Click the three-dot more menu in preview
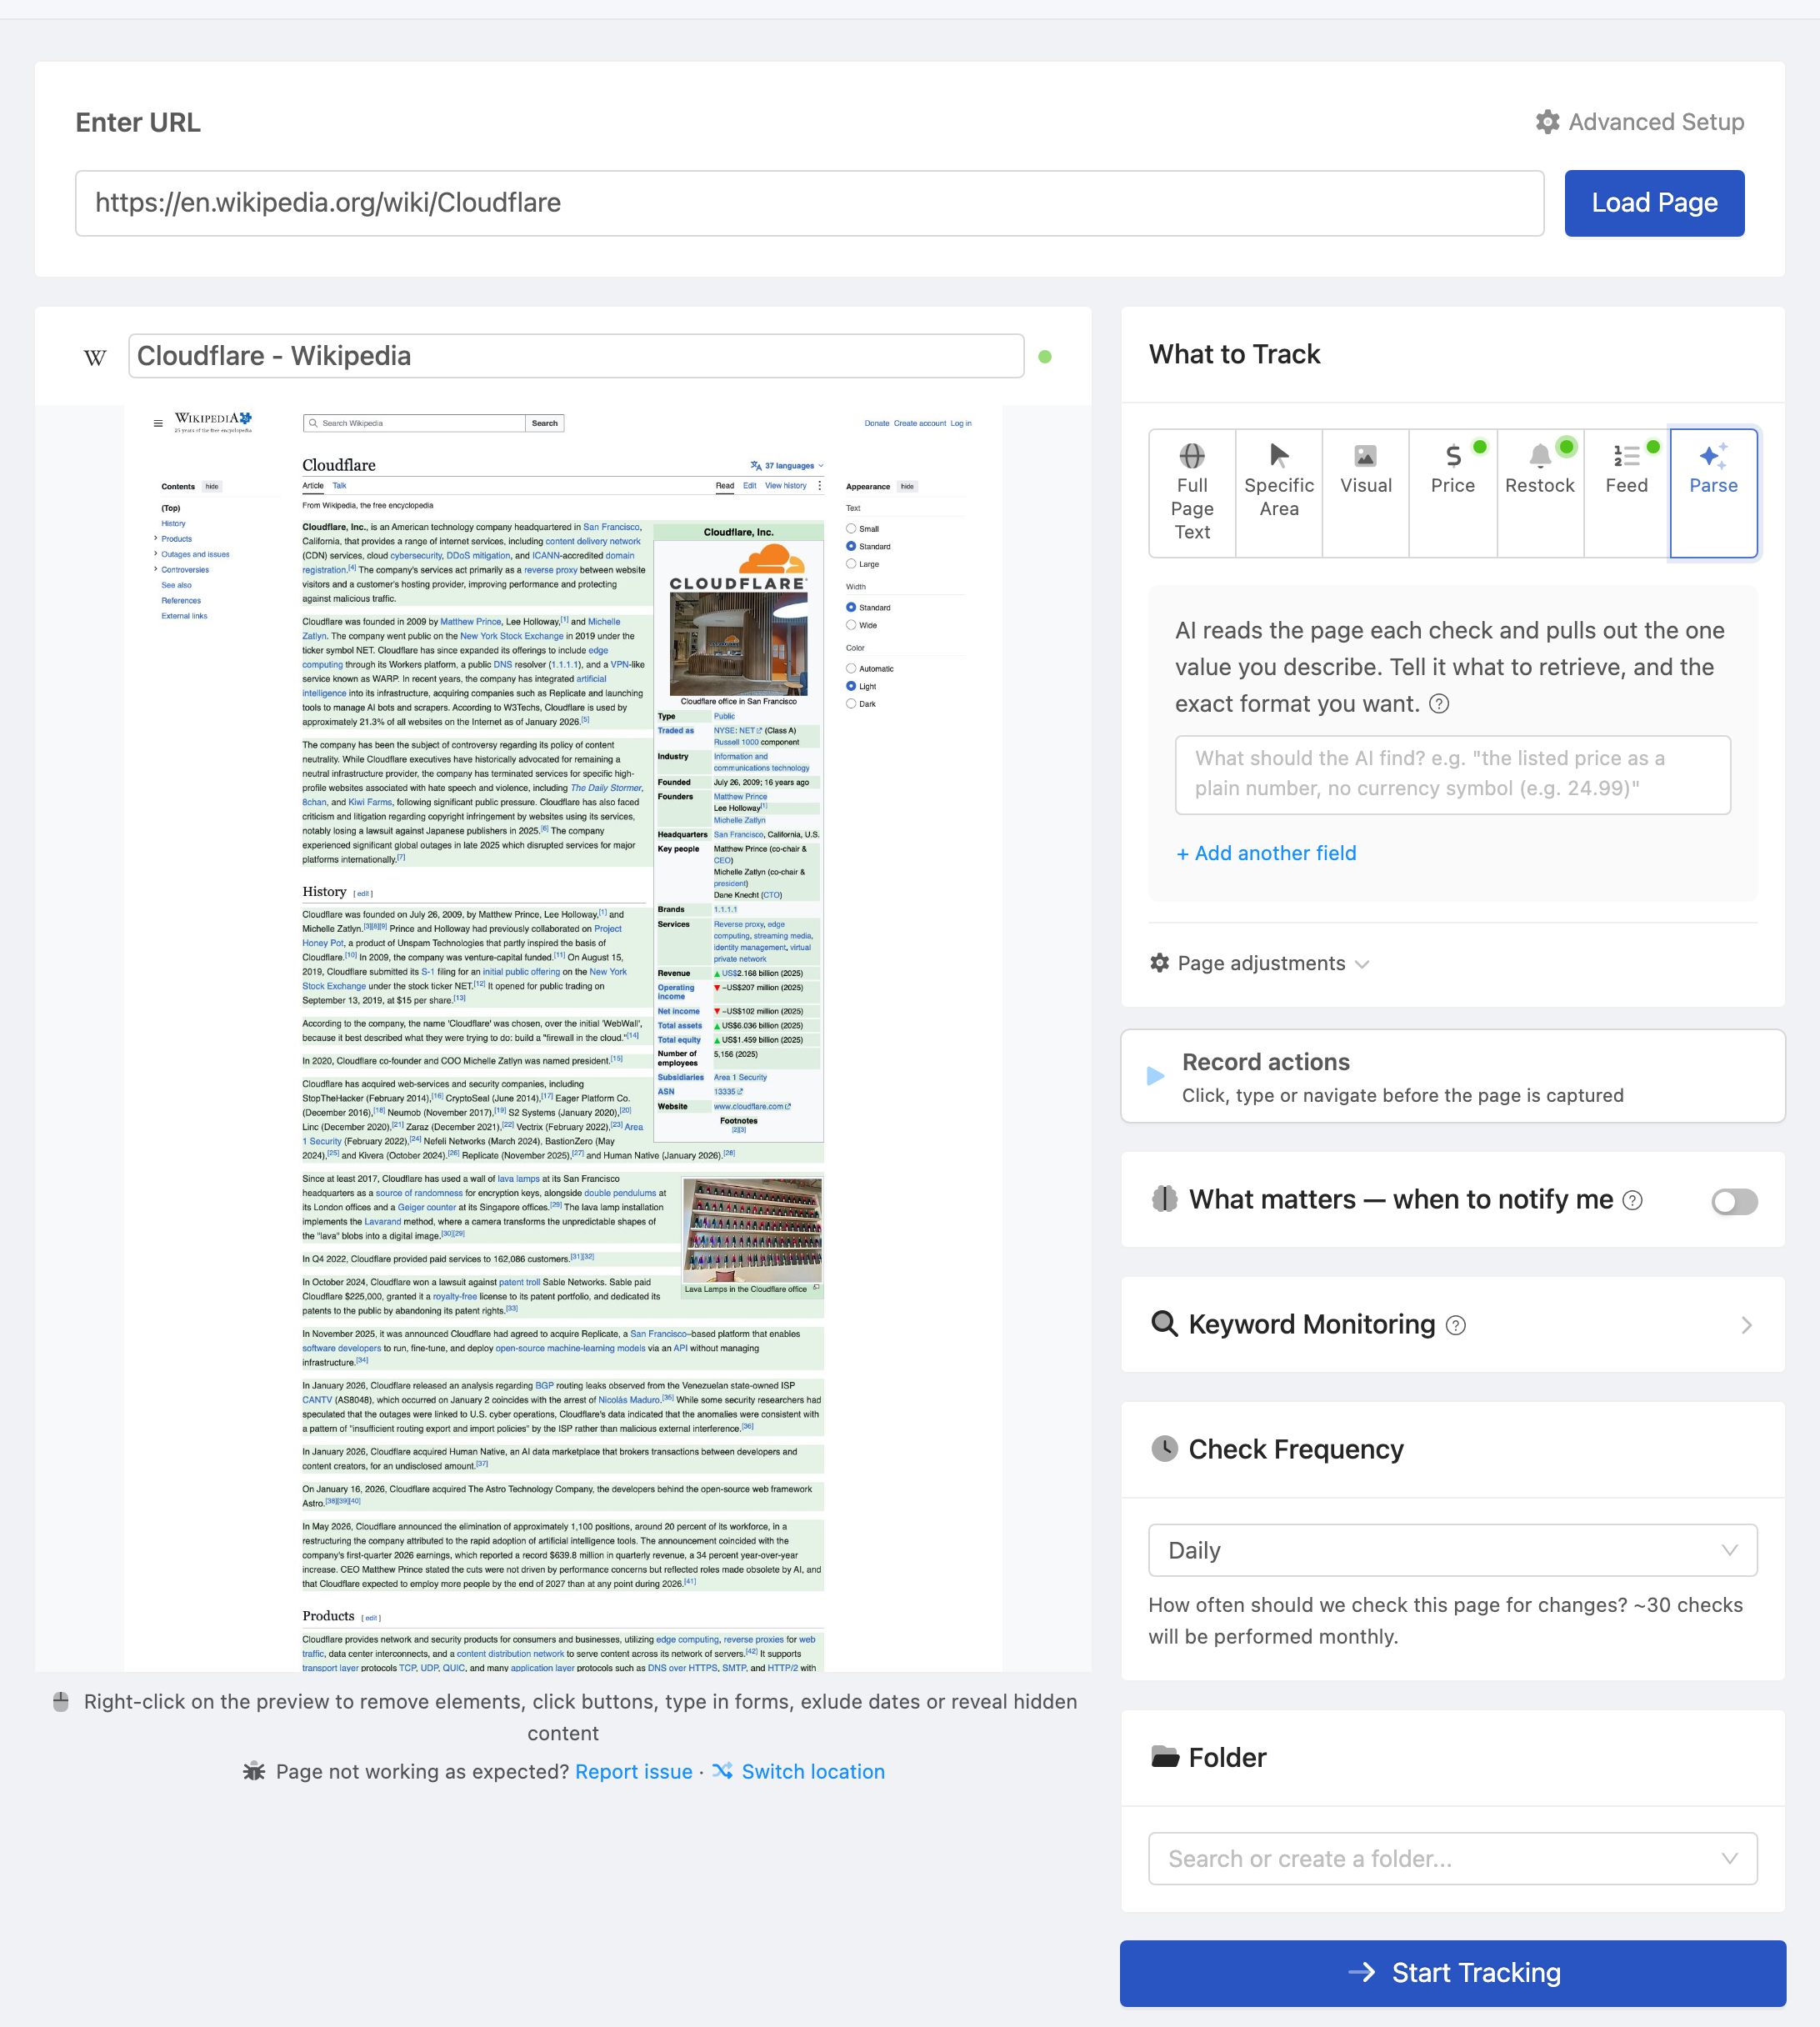The width and height of the screenshot is (1820, 2027). pyautogui.click(x=820, y=486)
